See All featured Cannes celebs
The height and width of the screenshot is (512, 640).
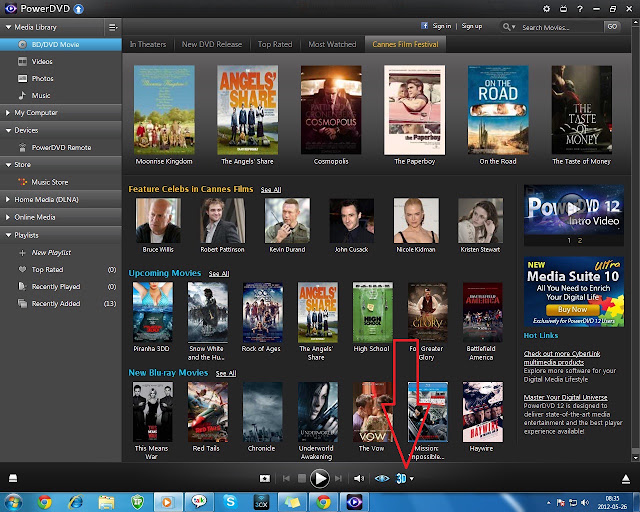pyautogui.click(x=271, y=190)
